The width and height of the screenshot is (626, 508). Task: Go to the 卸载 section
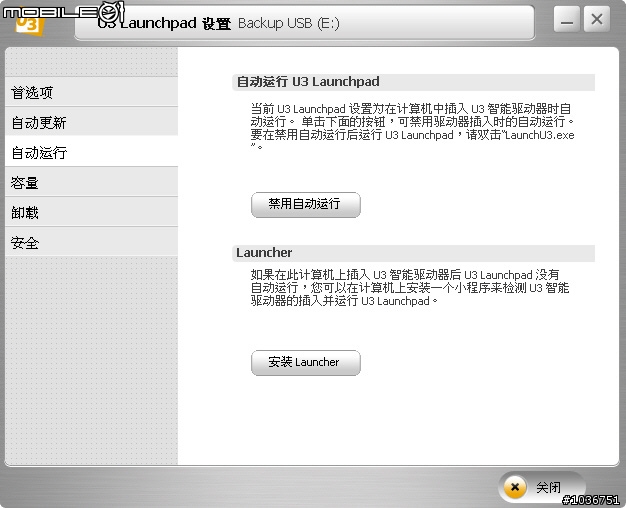coord(91,212)
